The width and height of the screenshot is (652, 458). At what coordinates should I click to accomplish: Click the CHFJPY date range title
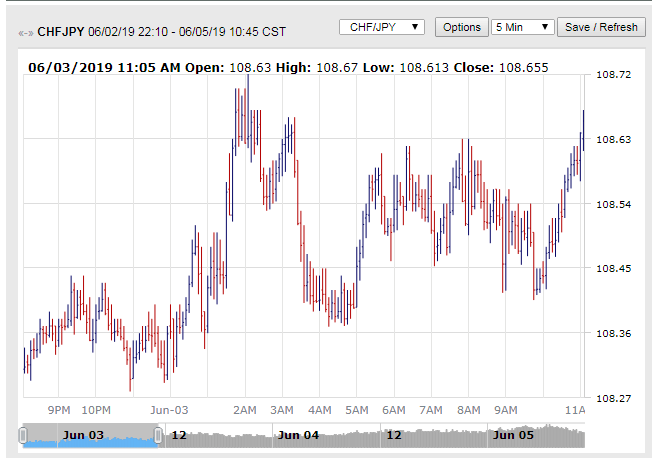coord(161,32)
